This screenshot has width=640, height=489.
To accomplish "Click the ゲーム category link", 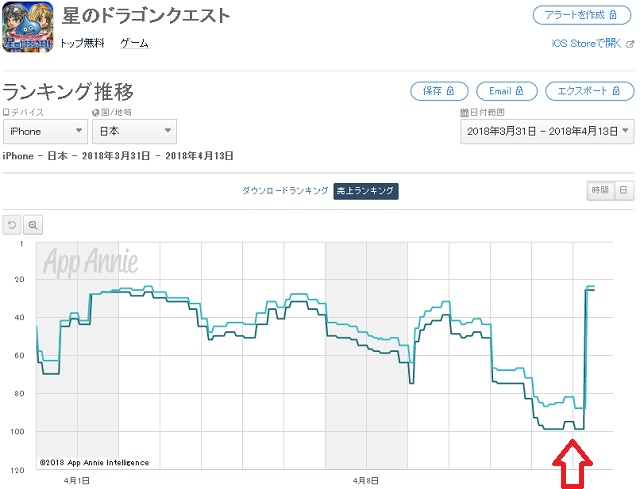I will (135, 43).
